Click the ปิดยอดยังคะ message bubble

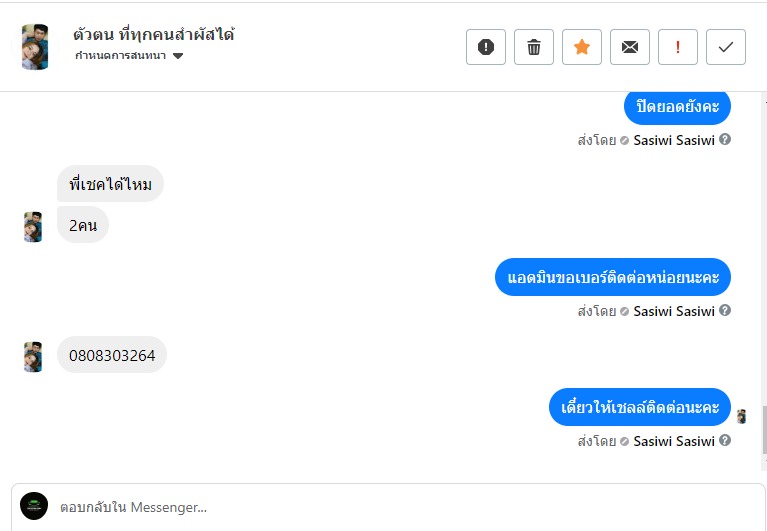coord(677,107)
